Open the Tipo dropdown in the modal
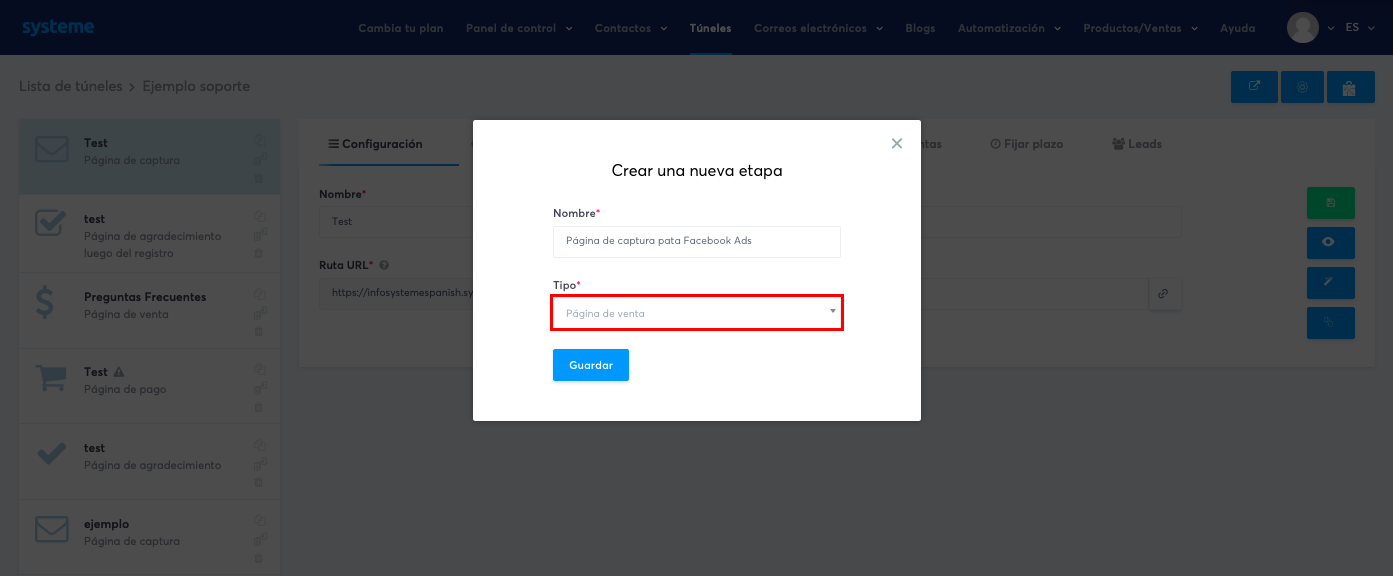1393x576 pixels. 697,312
